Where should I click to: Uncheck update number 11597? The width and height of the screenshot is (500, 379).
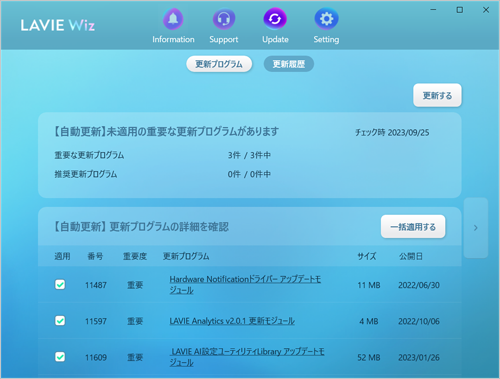tap(60, 321)
